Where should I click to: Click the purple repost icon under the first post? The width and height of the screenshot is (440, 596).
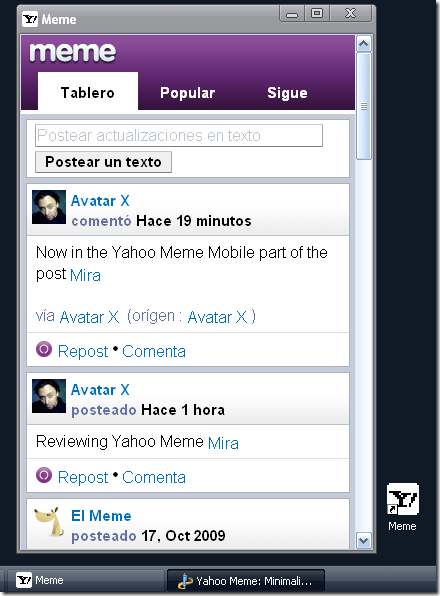tap(44, 349)
